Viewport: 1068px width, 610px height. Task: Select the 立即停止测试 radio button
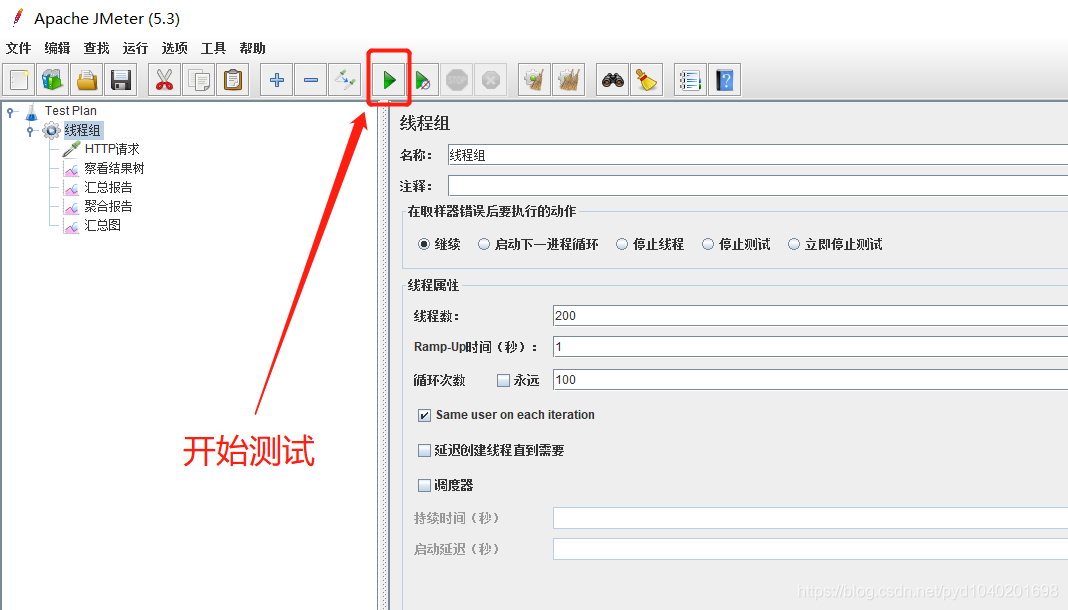coord(794,244)
